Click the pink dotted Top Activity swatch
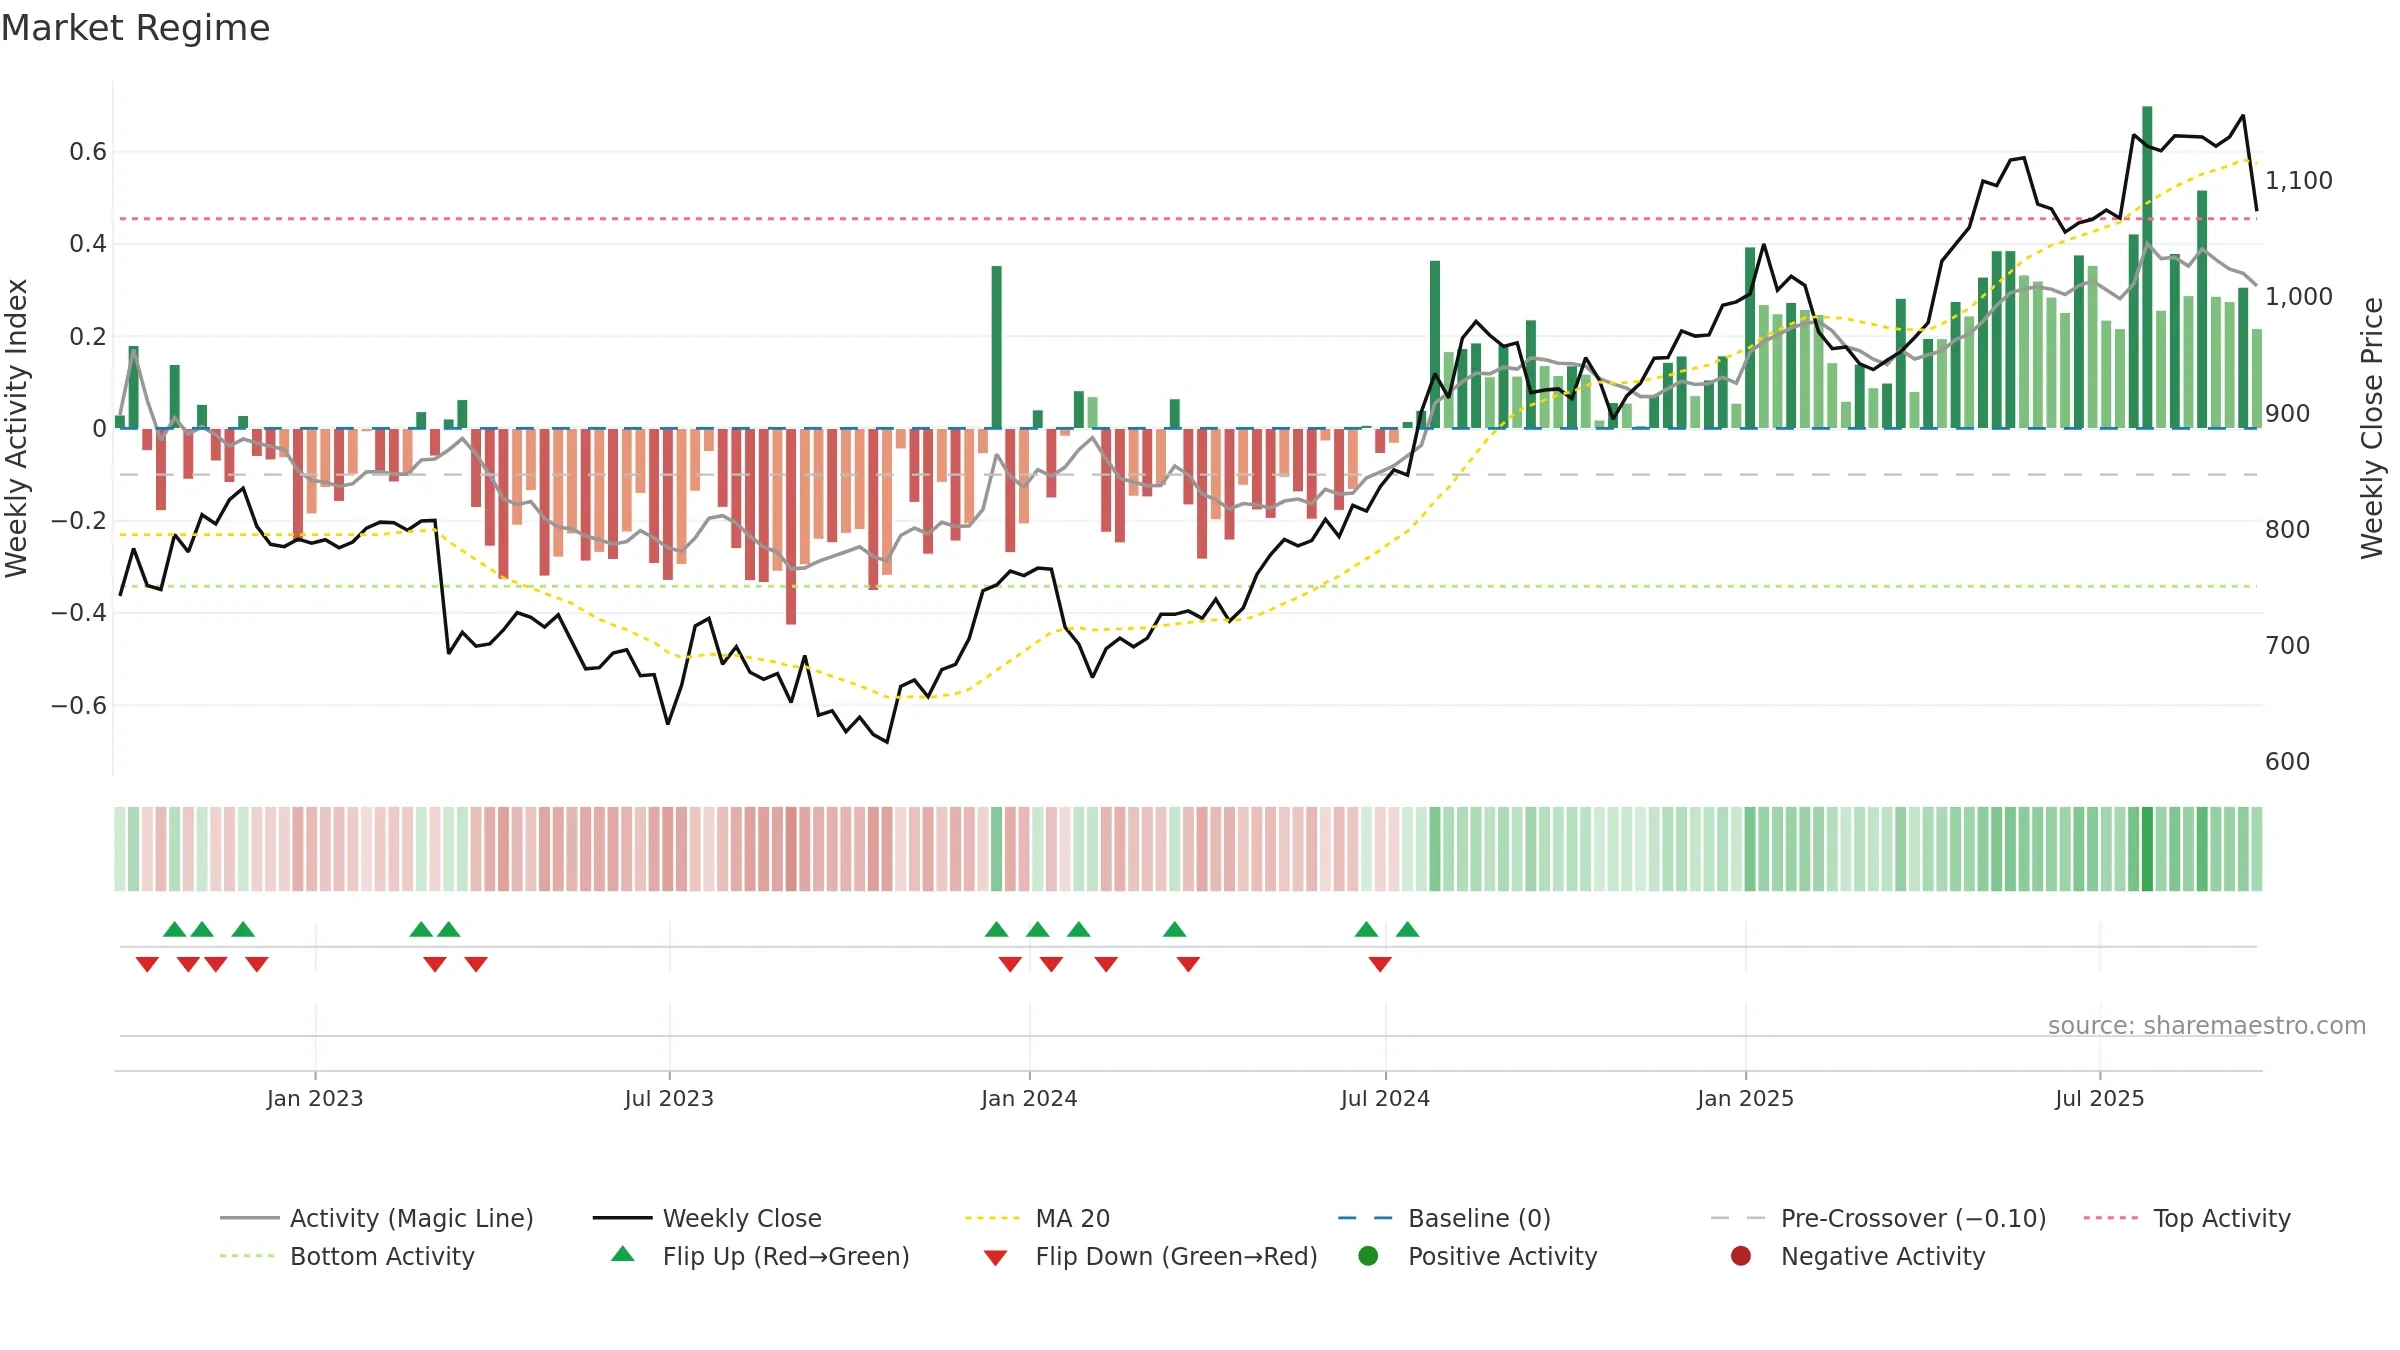The height and width of the screenshot is (1350, 2400). pos(2111,1218)
